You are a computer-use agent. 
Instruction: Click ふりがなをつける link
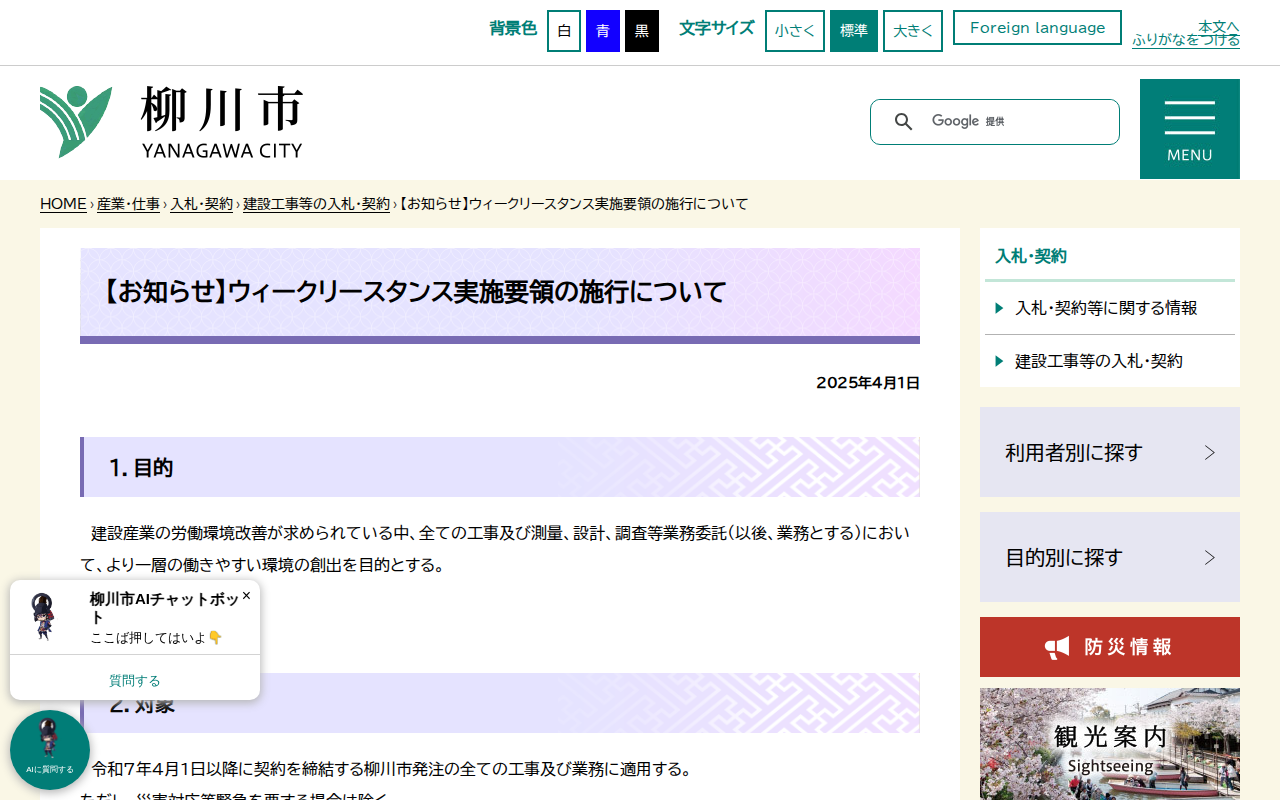tap(1186, 40)
